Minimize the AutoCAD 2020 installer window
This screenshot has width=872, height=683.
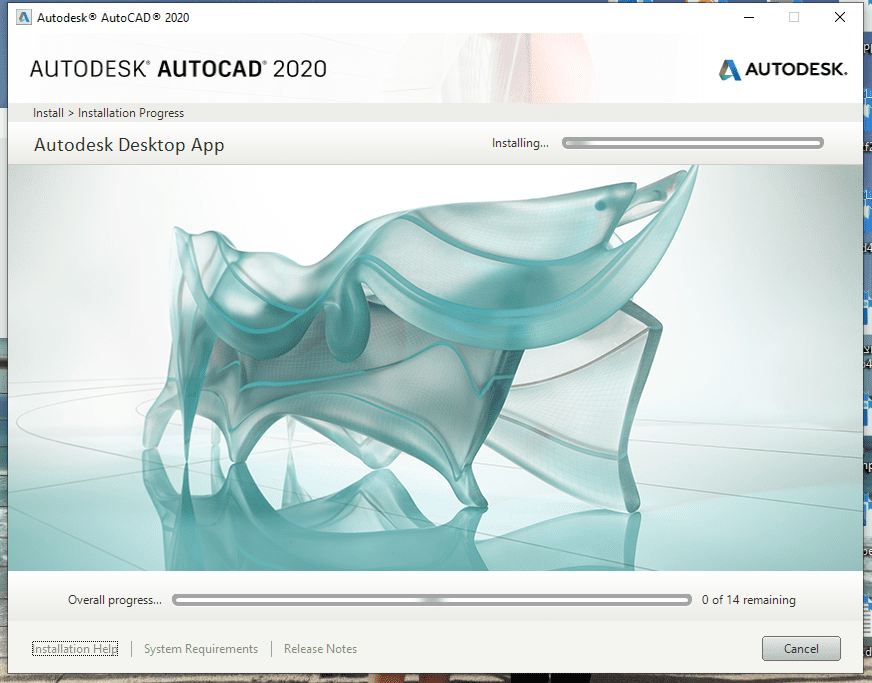click(x=749, y=17)
